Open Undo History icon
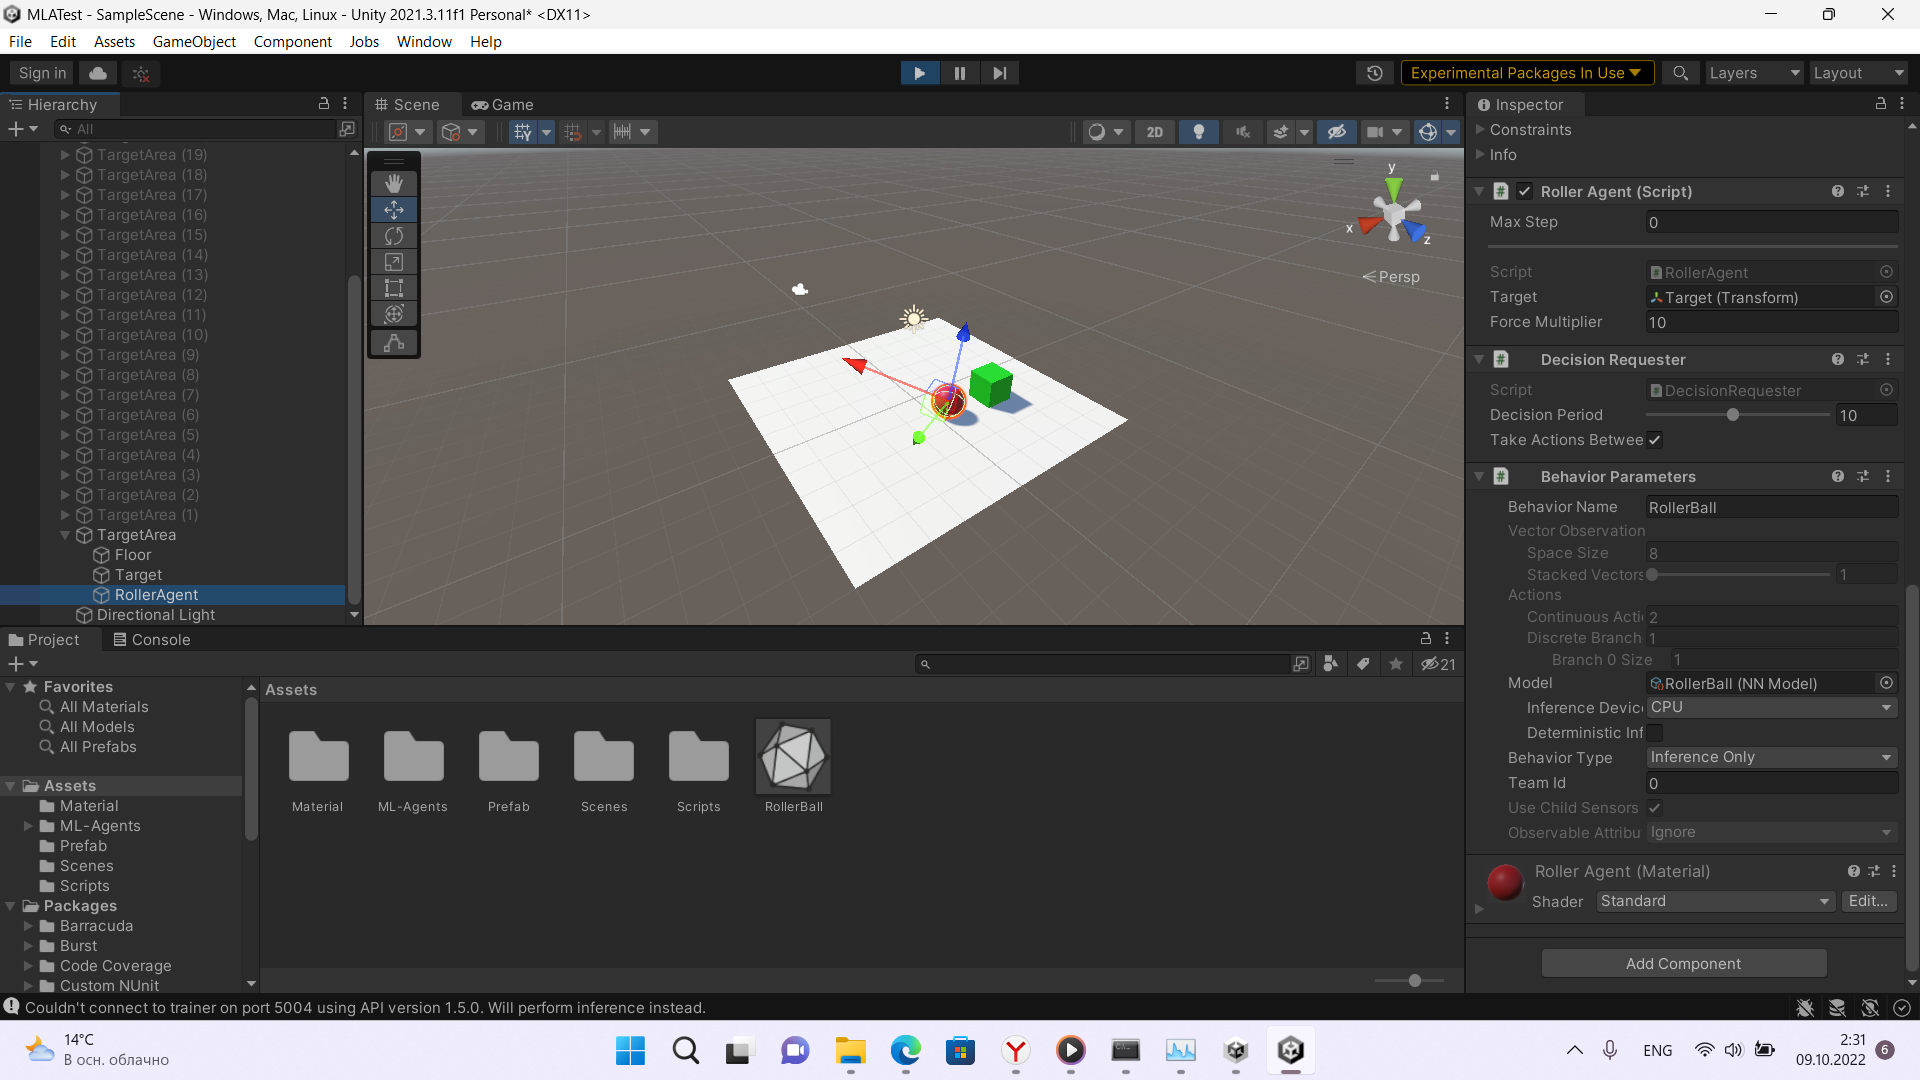Screen dimensions: 1920x1080 click(x=1375, y=73)
